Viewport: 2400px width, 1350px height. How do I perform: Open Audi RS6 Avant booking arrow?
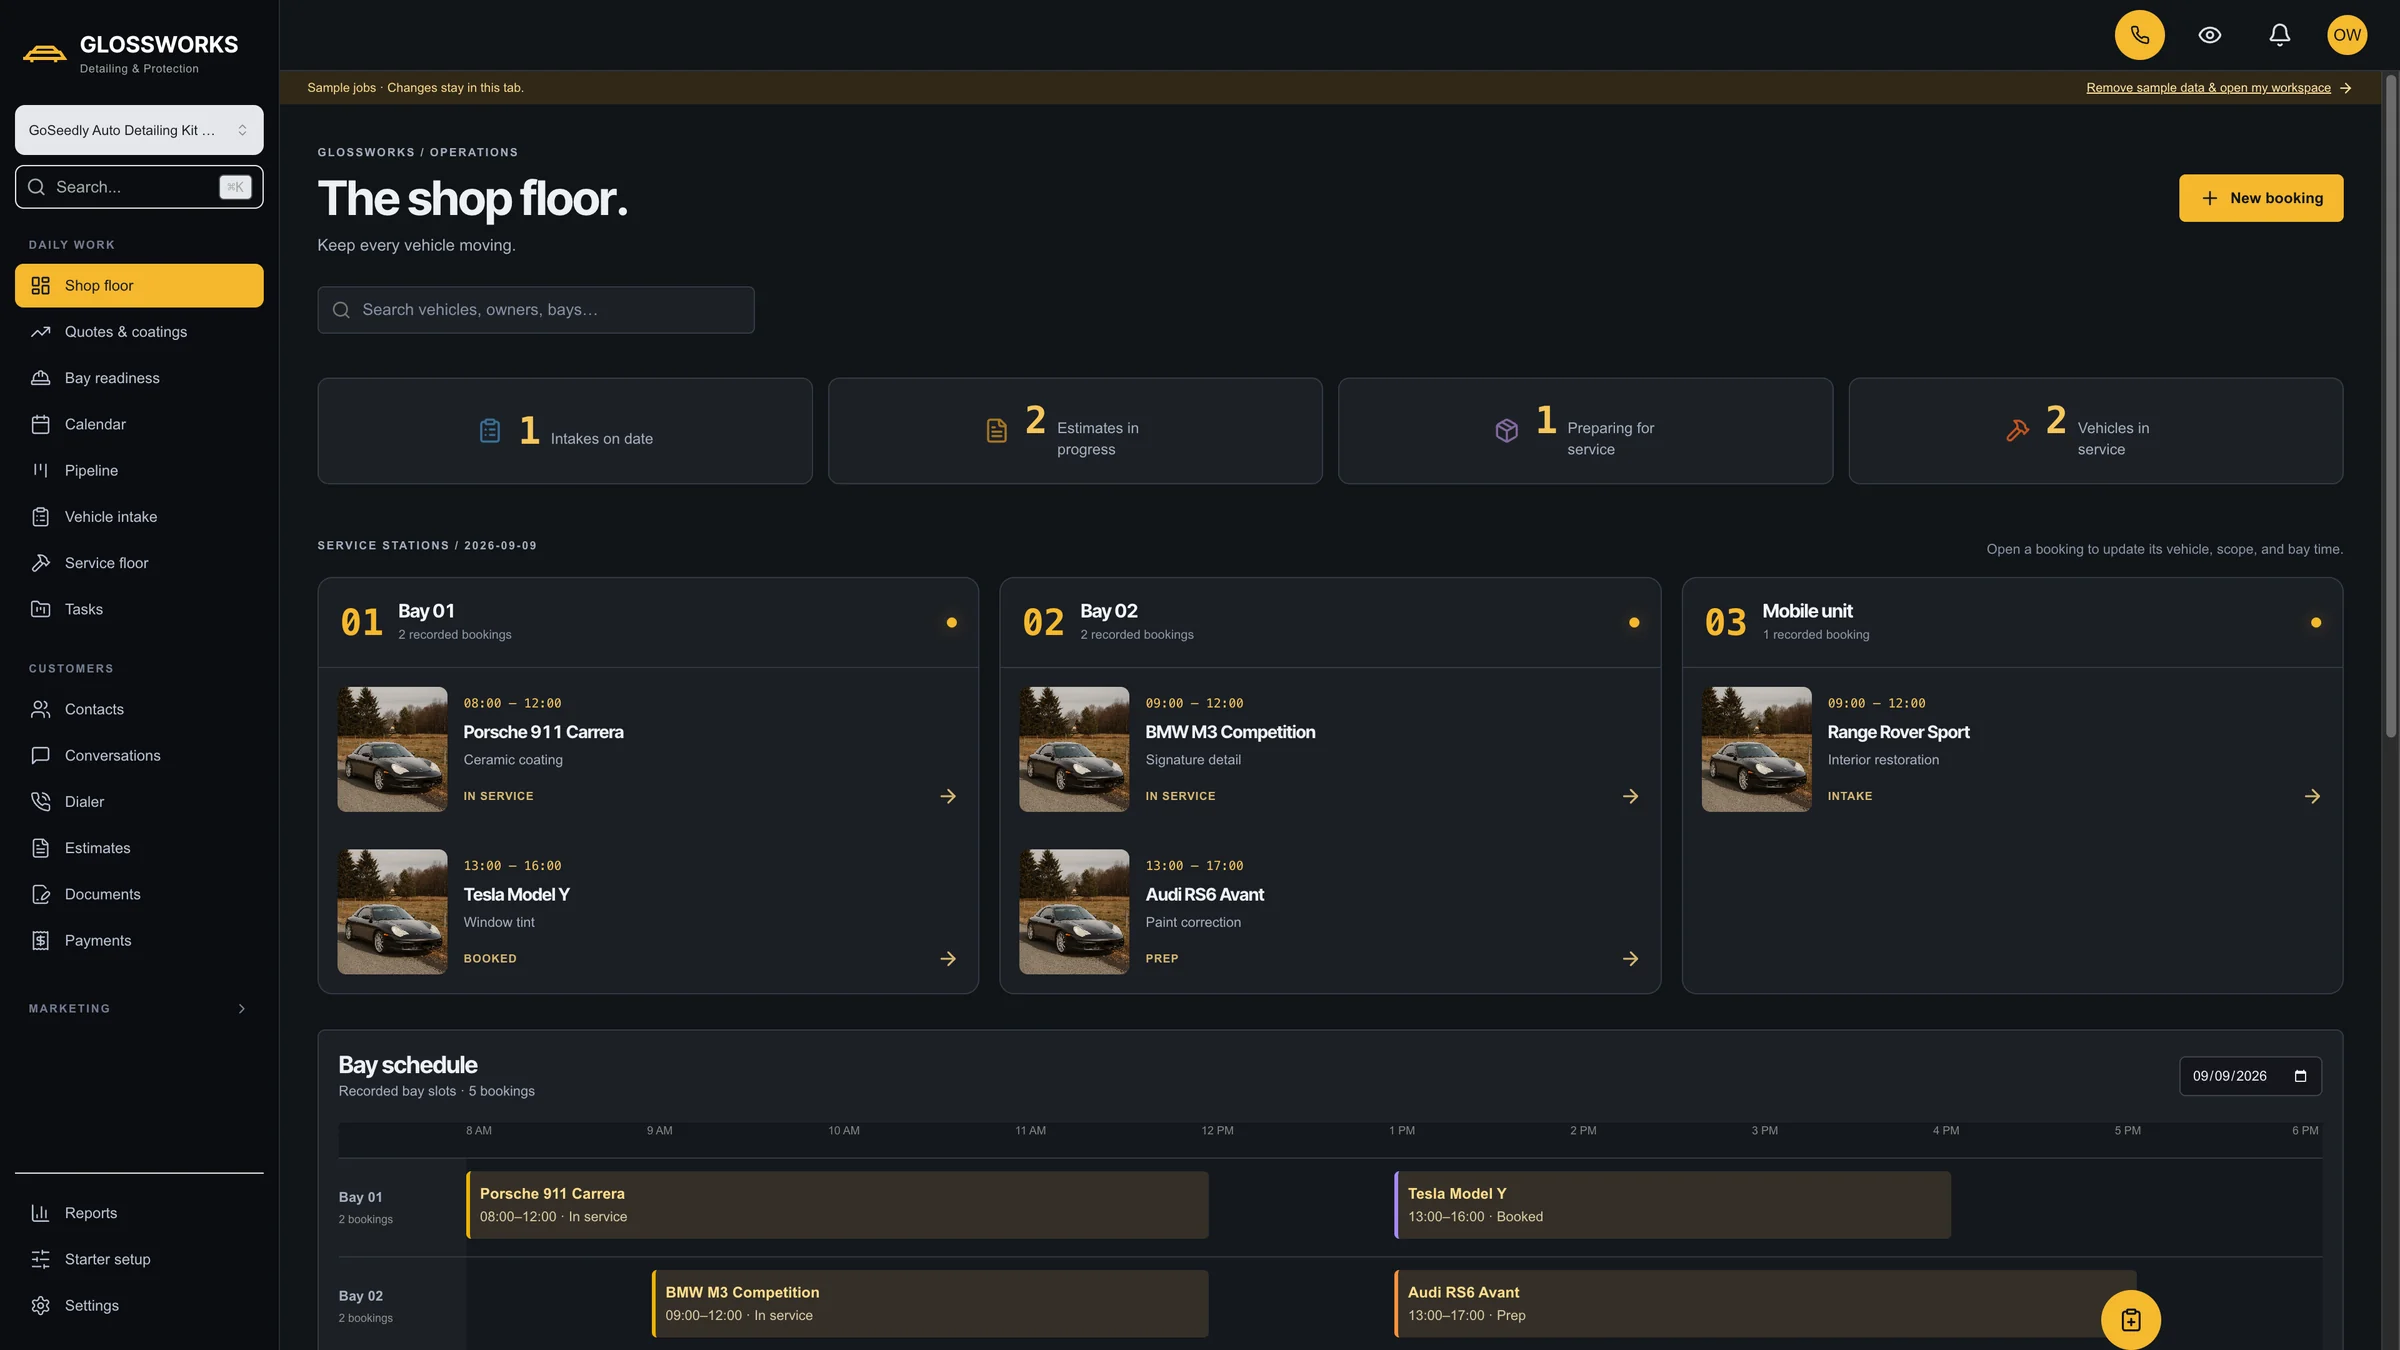pos(1629,958)
